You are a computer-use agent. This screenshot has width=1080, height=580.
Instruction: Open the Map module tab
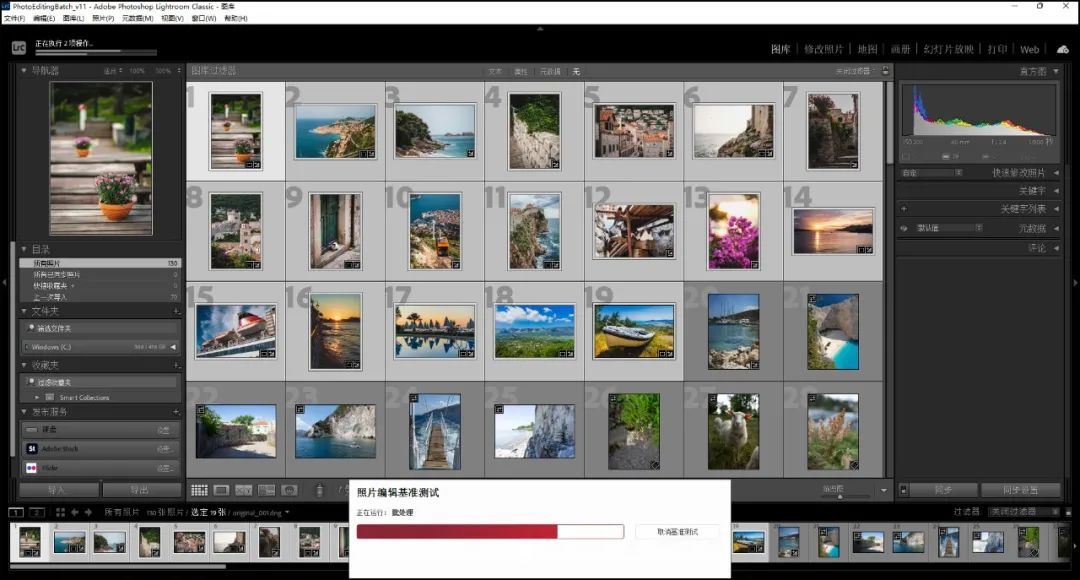click(867, 49)
